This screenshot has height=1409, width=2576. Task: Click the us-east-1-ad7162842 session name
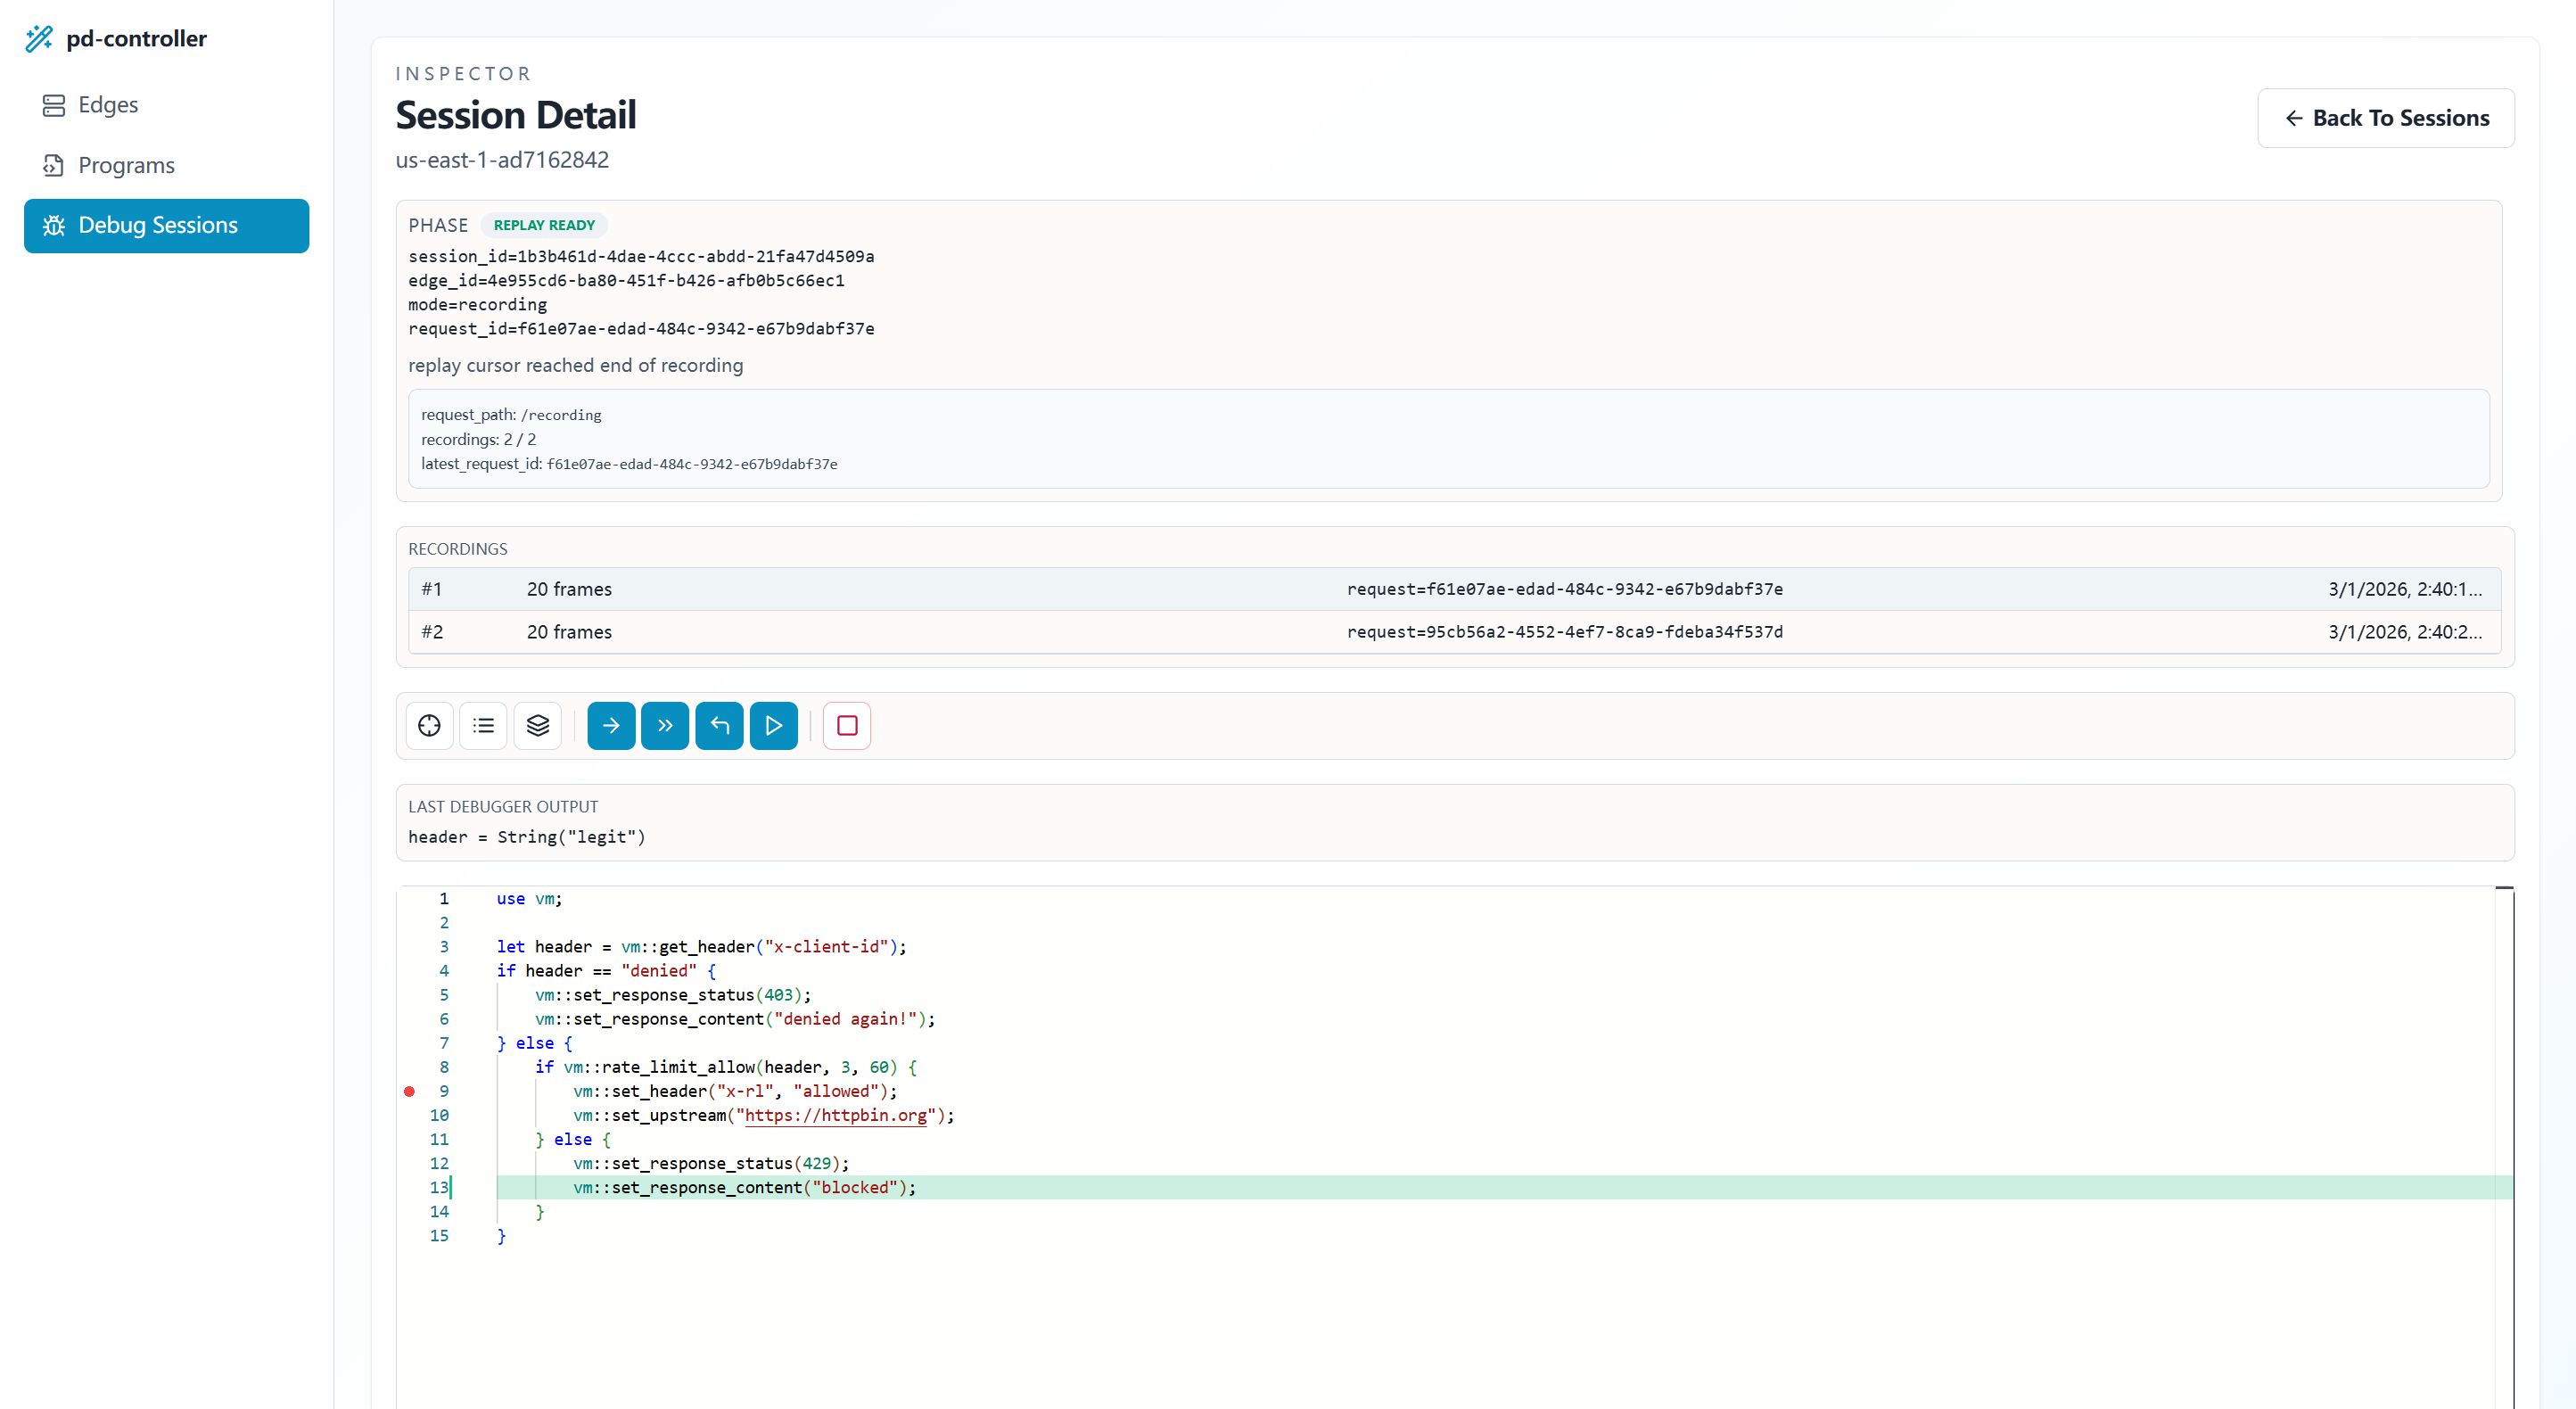[x=502, y=160]
